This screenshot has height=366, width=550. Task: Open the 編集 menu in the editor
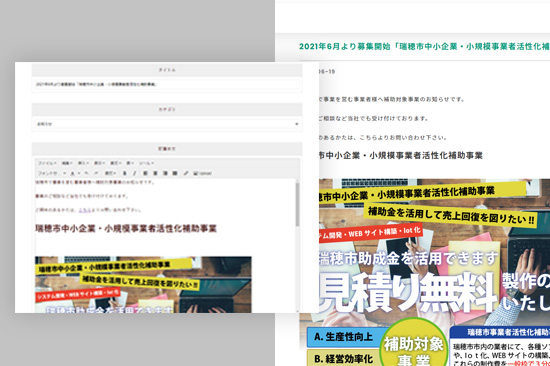(67, 163)
